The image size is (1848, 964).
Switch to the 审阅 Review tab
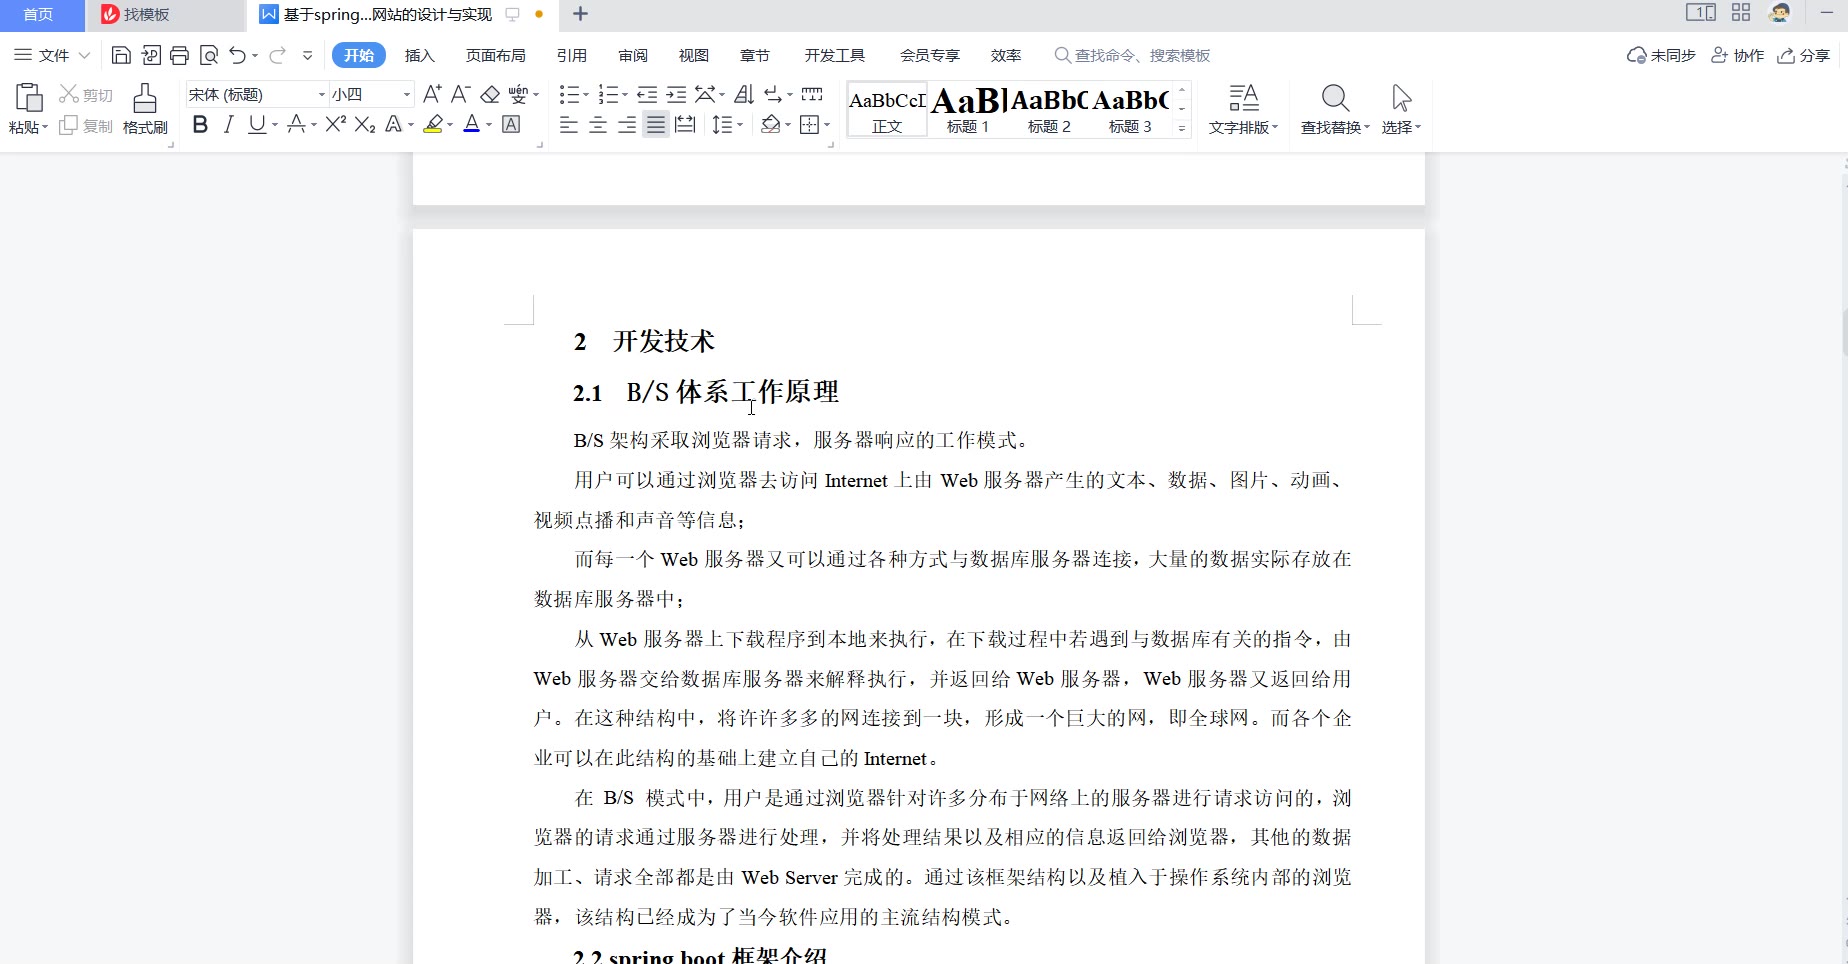pos(633,55)
